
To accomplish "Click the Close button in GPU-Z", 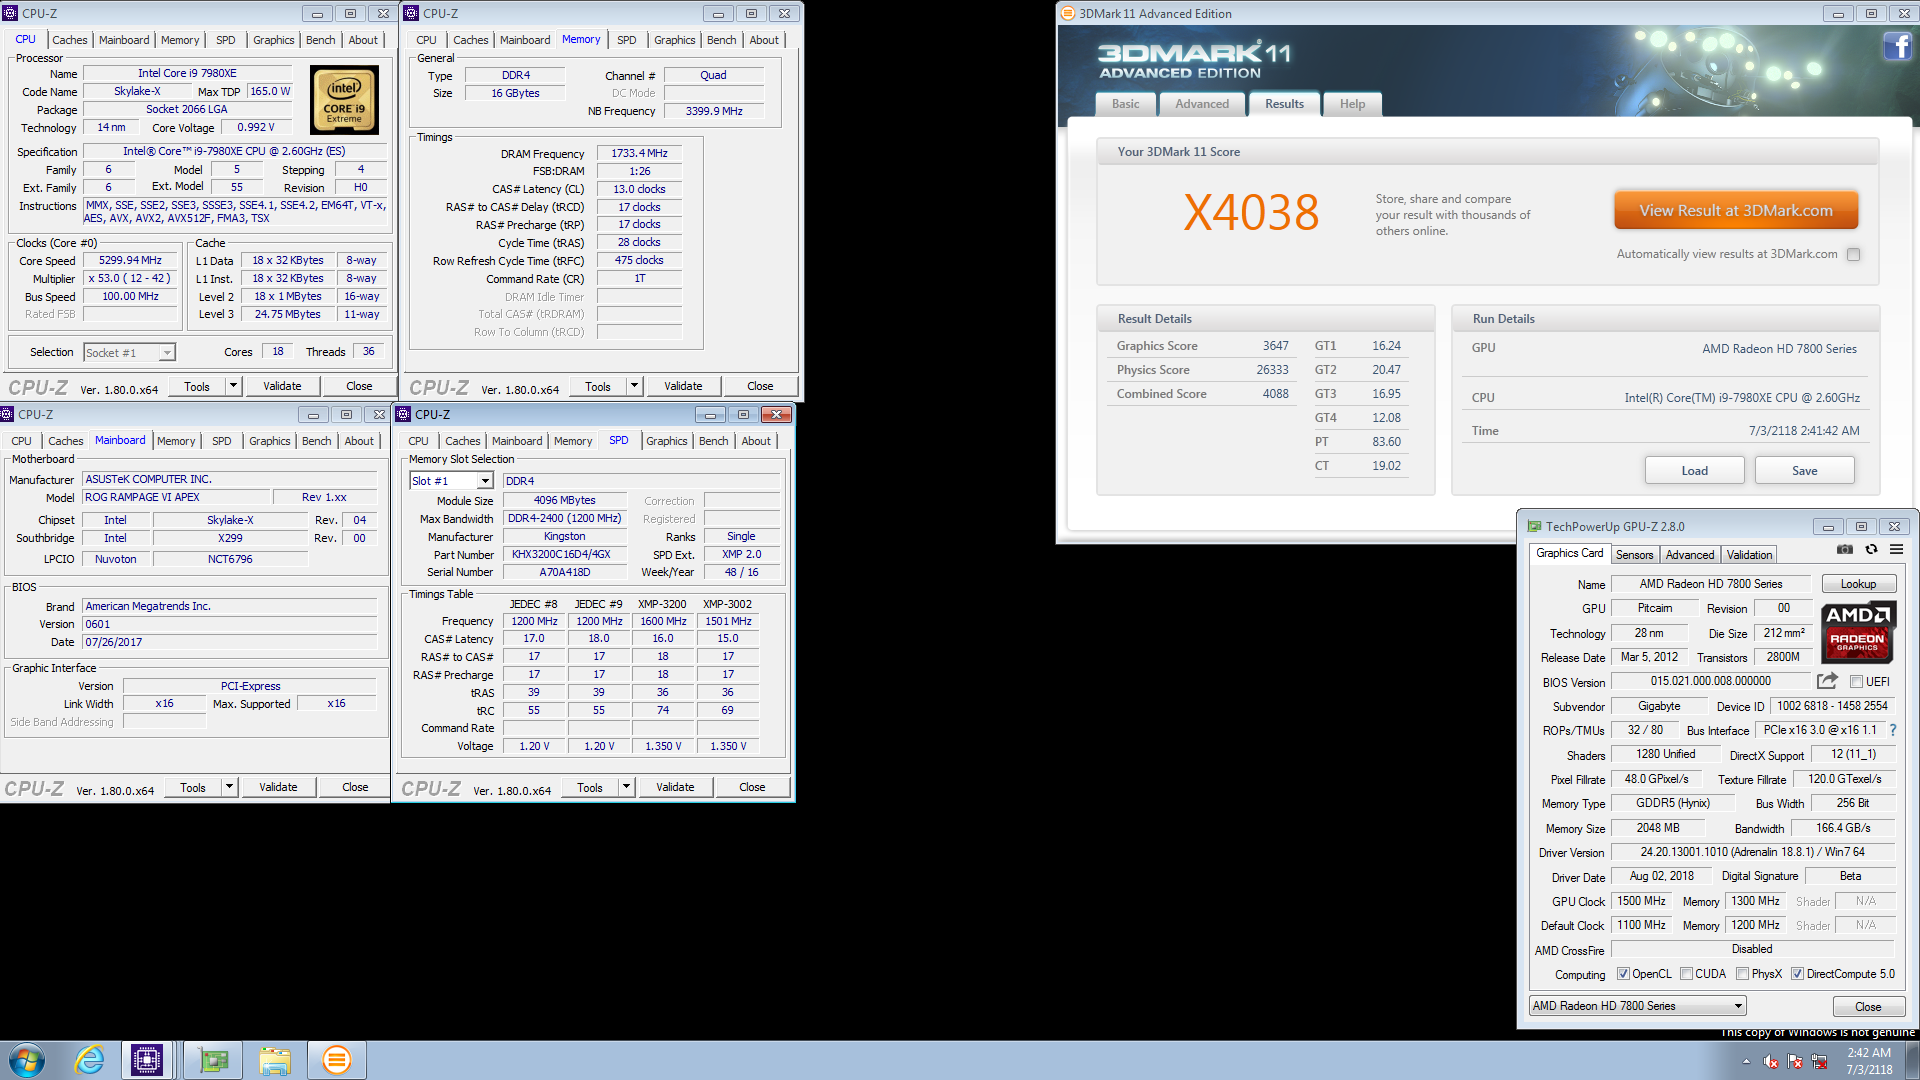I will tap(1868, 1007).
